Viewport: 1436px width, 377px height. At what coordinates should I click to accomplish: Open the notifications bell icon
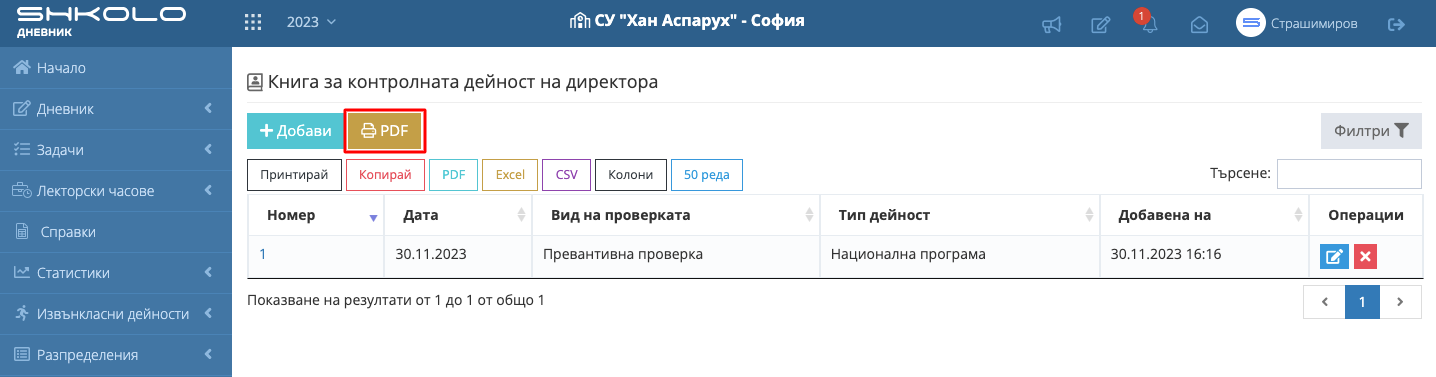pos(1149,24)
